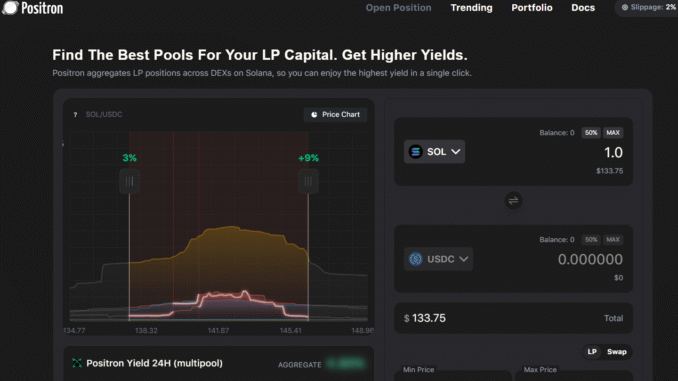Click the Positron wordmark
The height and width of the screenshot is (381, 678).
coord(42,8)
